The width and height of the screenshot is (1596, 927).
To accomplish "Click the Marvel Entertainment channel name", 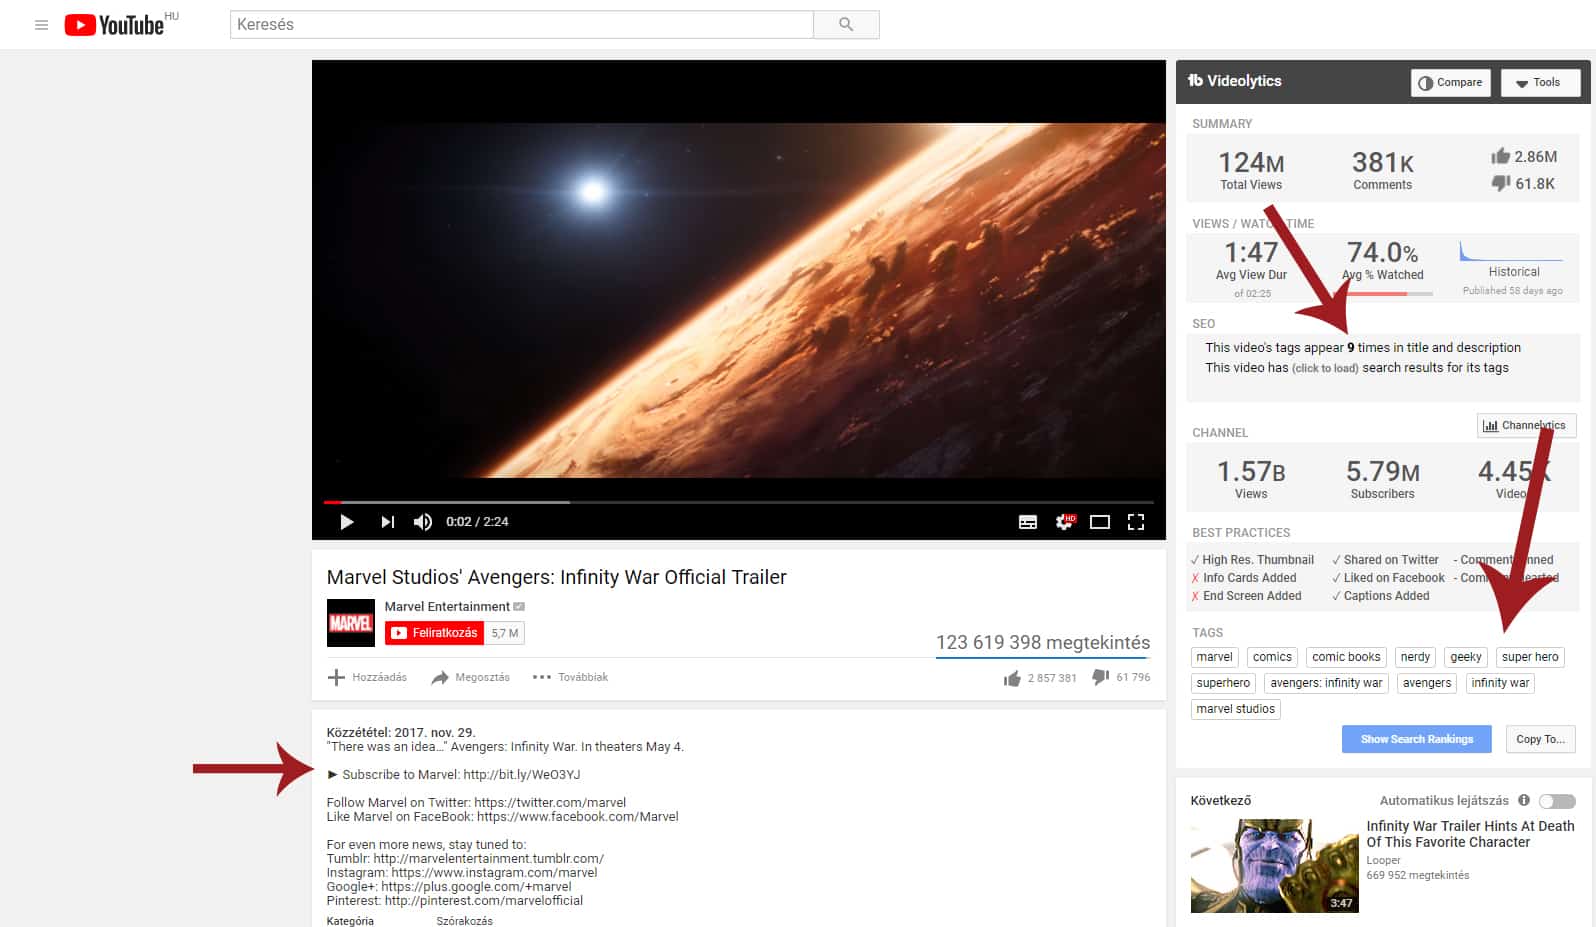I will (x=447, y=606).
